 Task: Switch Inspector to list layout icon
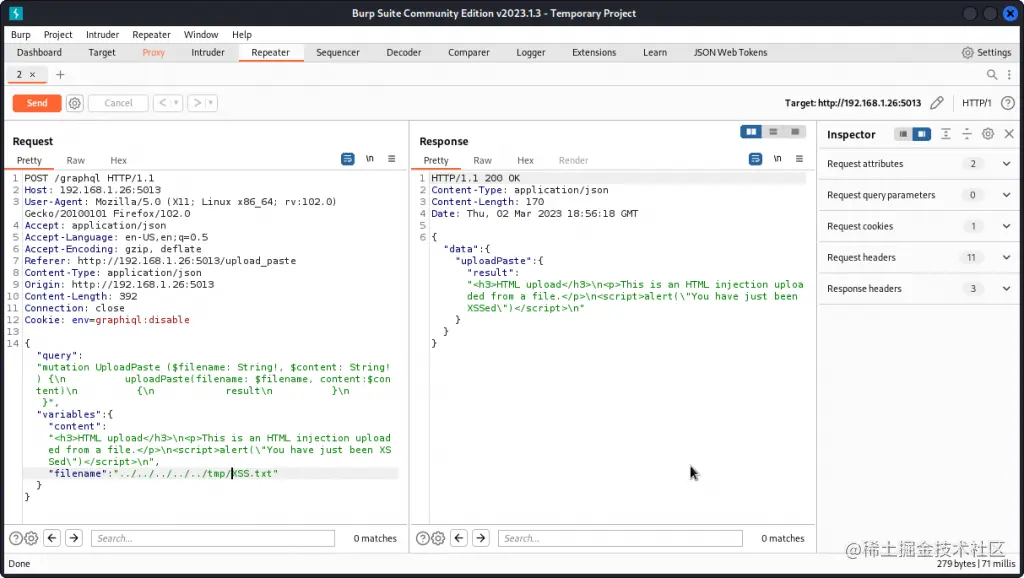[903, 134]
